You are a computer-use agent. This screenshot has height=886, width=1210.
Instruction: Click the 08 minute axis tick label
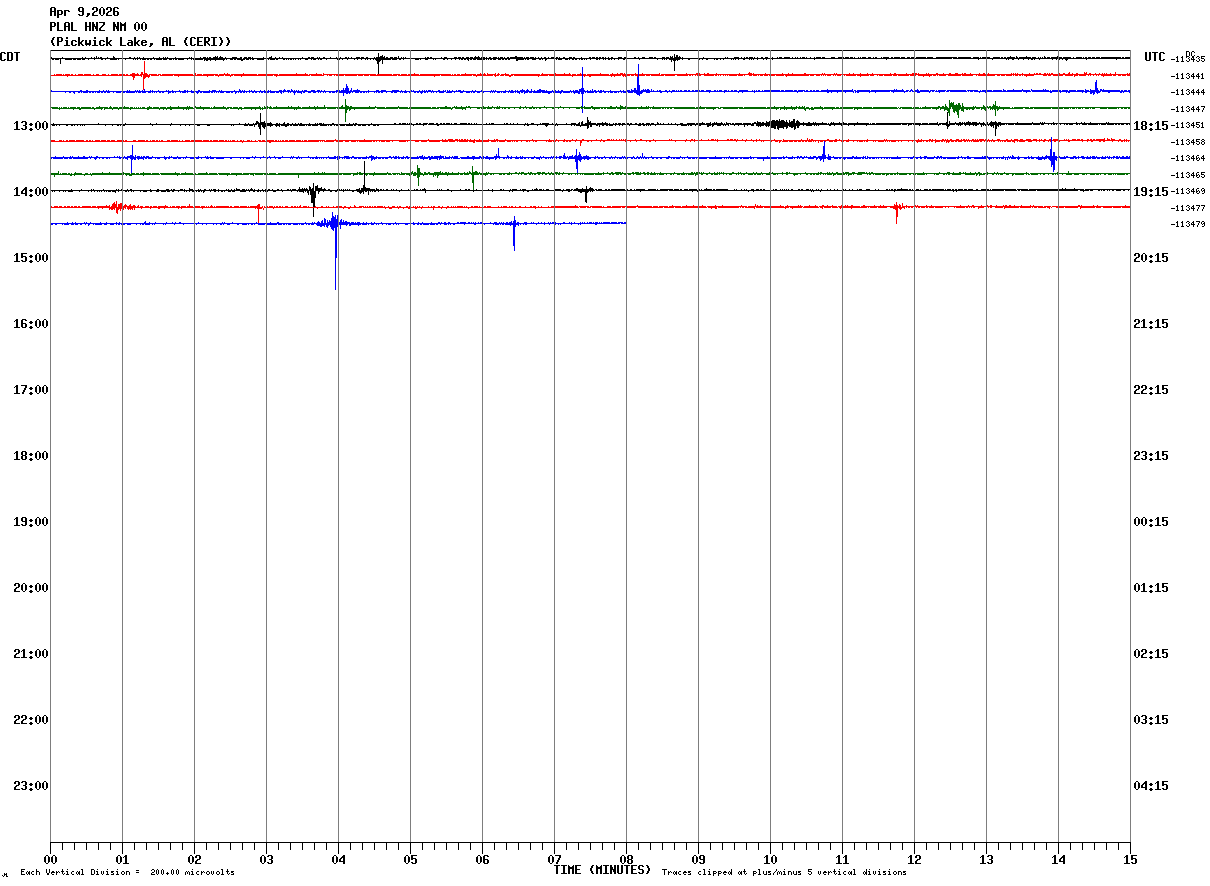tap(626, 859)
